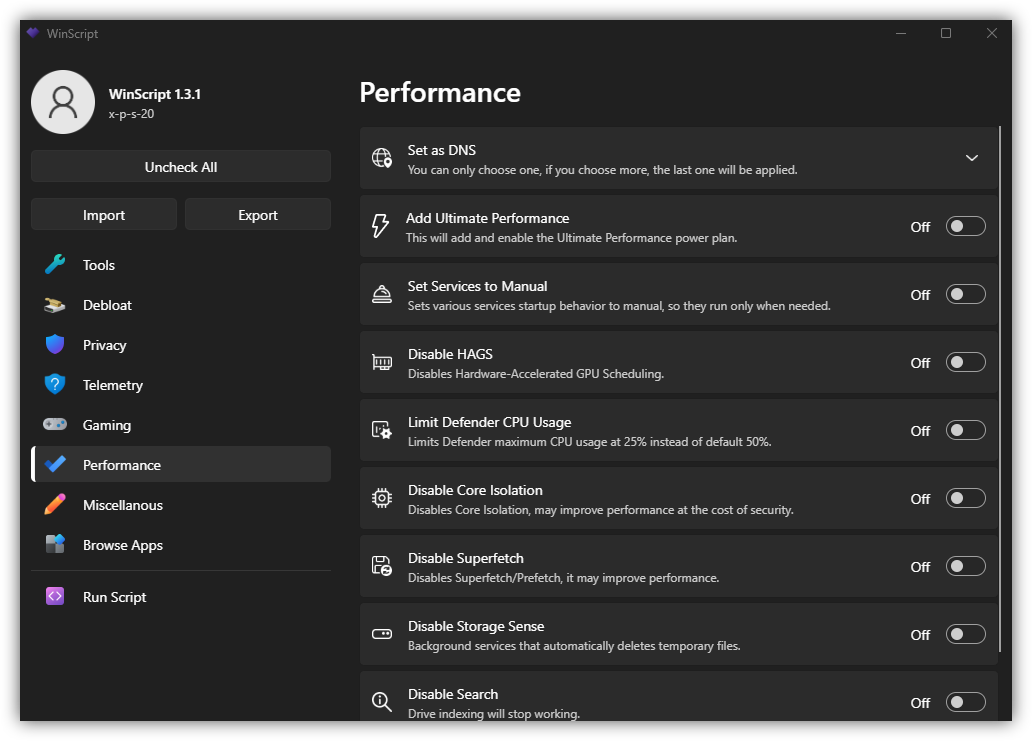1032x741 pixels.
Task: Click the Import button
Action: point(104,215)
